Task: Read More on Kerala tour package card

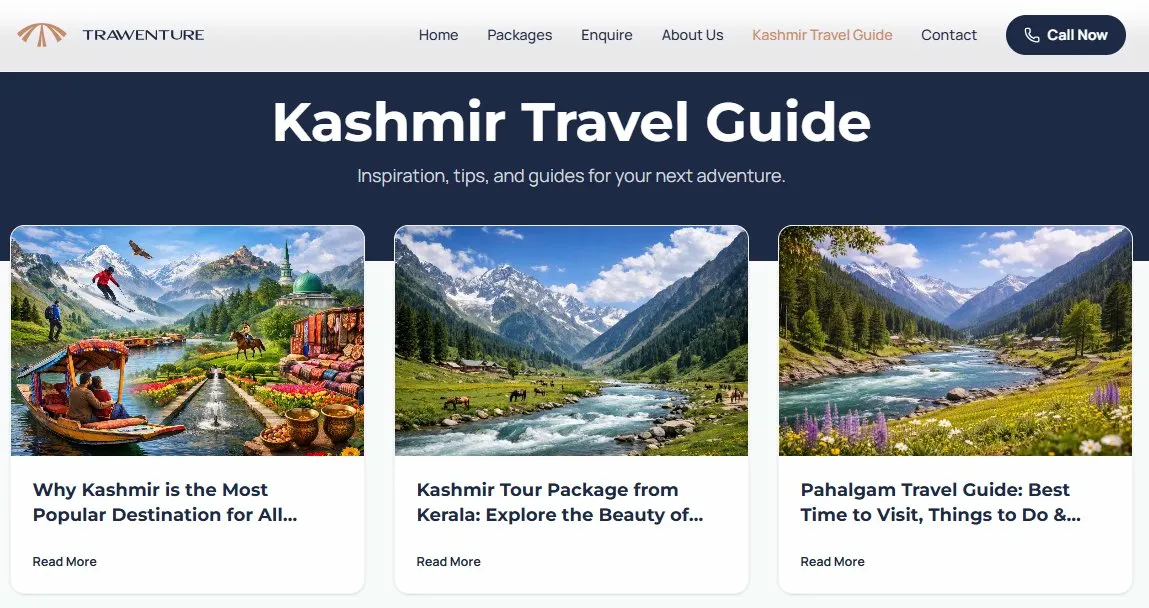Action: coord(448,562)
